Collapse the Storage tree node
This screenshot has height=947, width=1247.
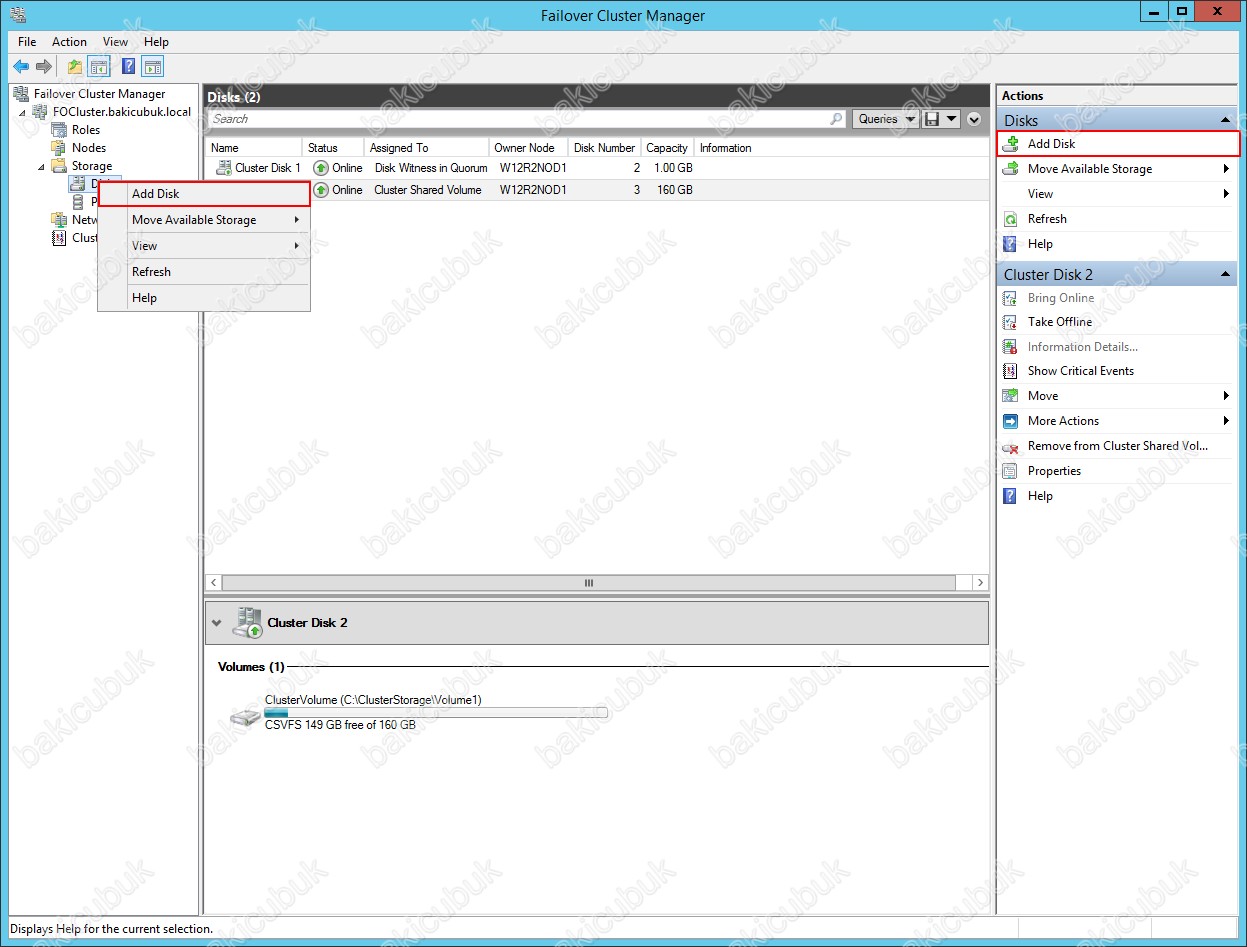click(x=42, y=167)
